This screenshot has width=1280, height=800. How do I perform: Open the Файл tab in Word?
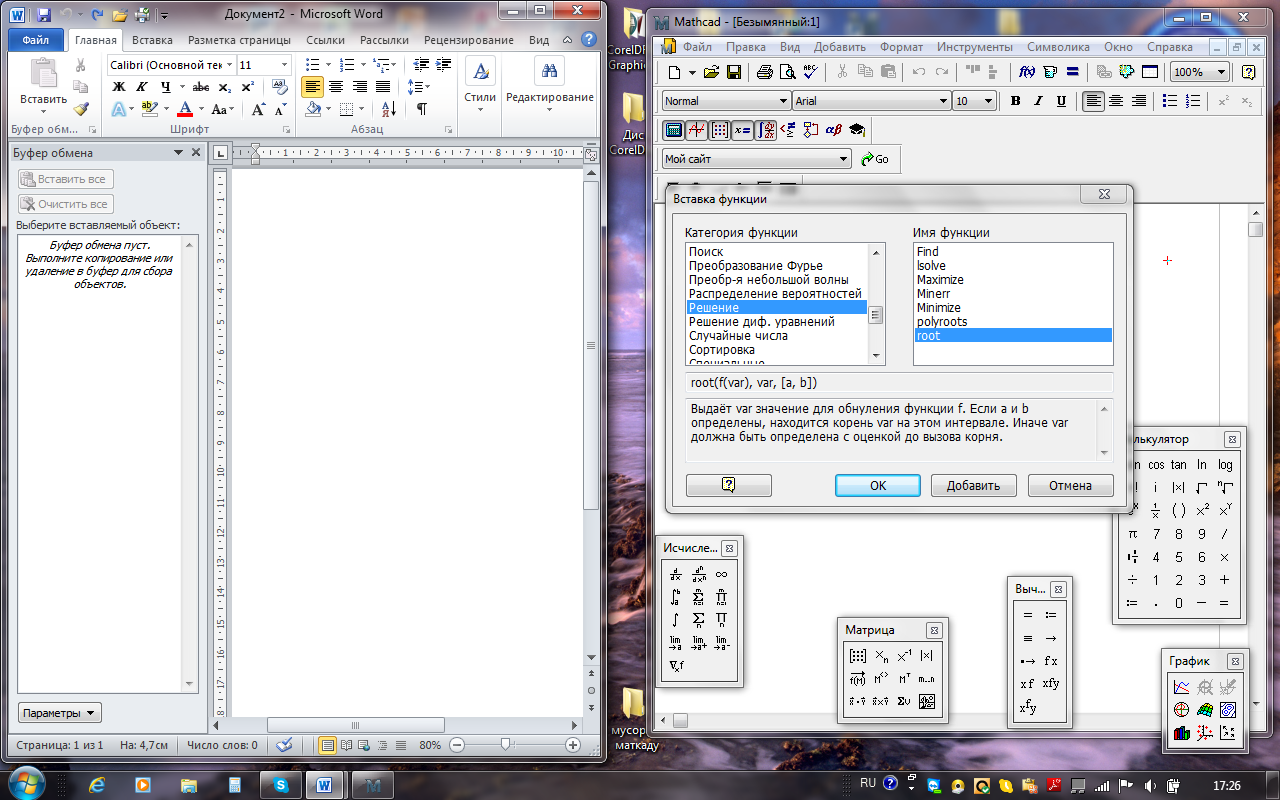tap(36, 40)
